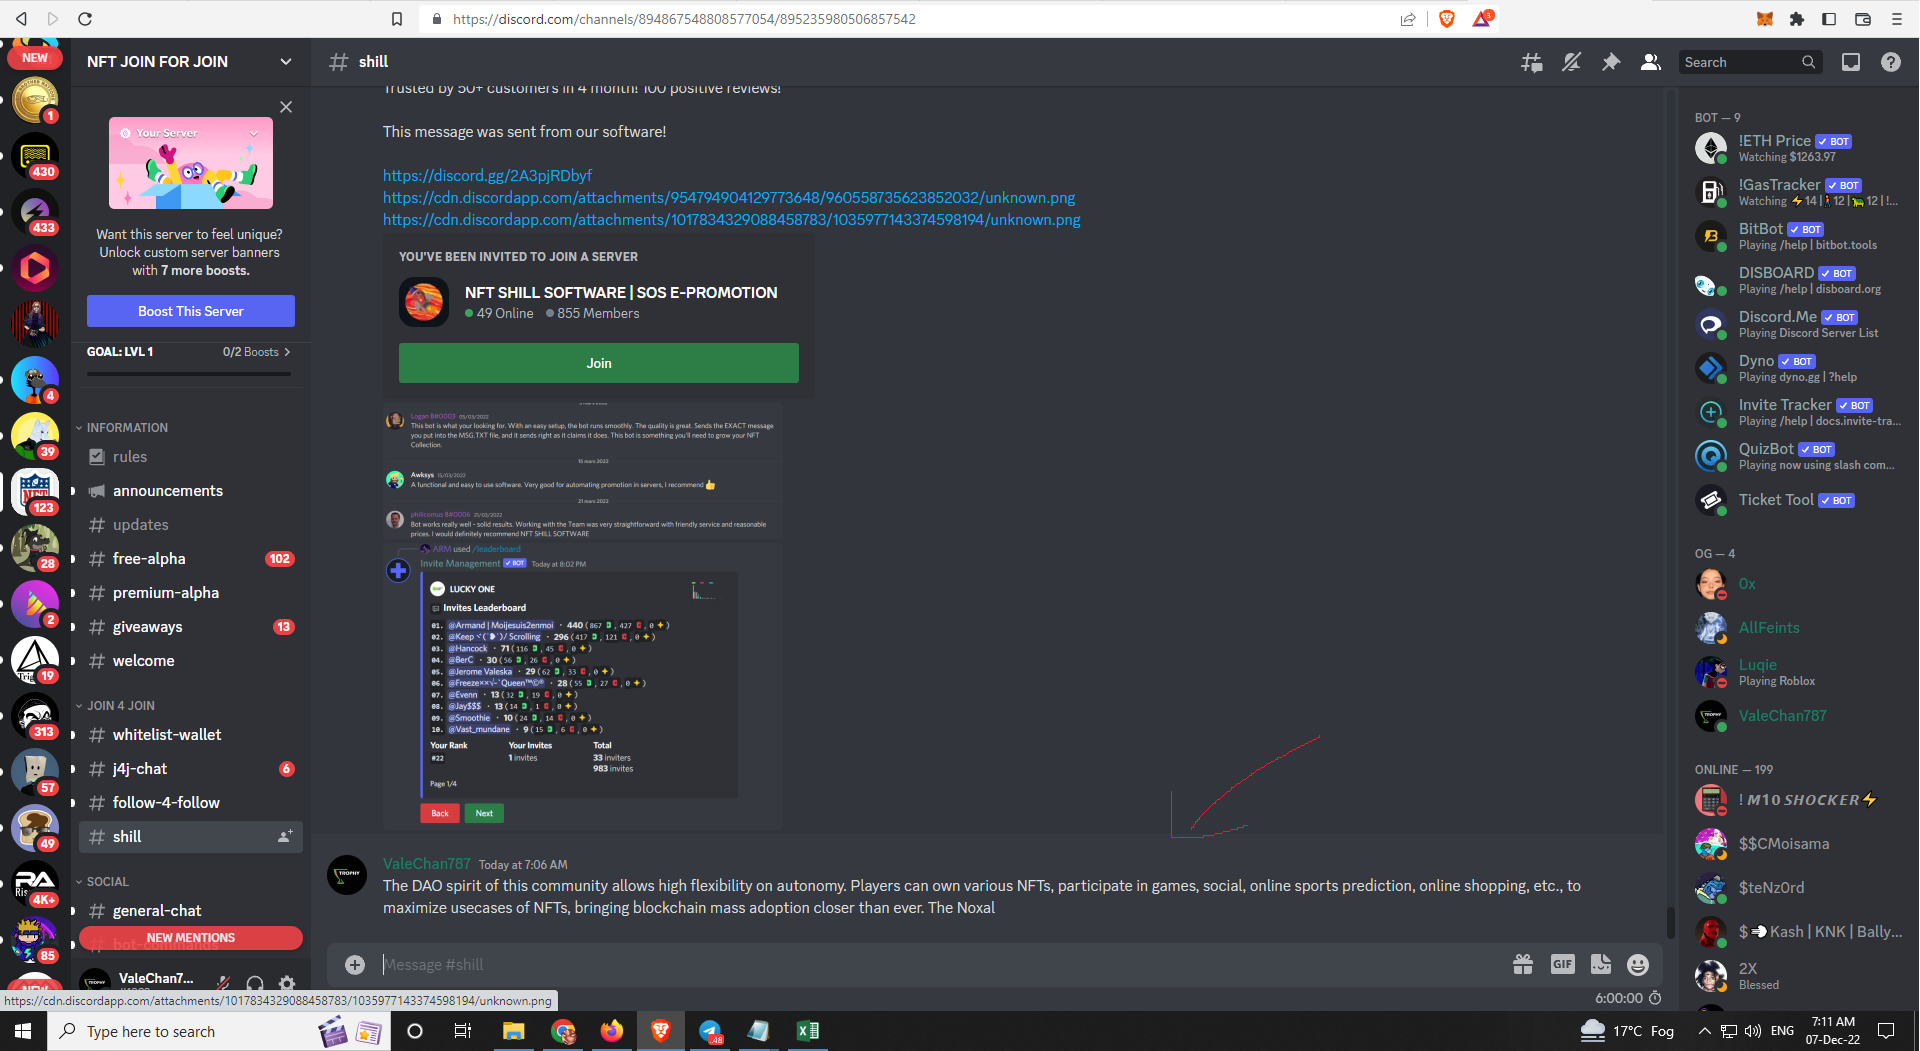Open the giveaways channel
Screen dimensions: 1920x1051
[x=190, y=627]
